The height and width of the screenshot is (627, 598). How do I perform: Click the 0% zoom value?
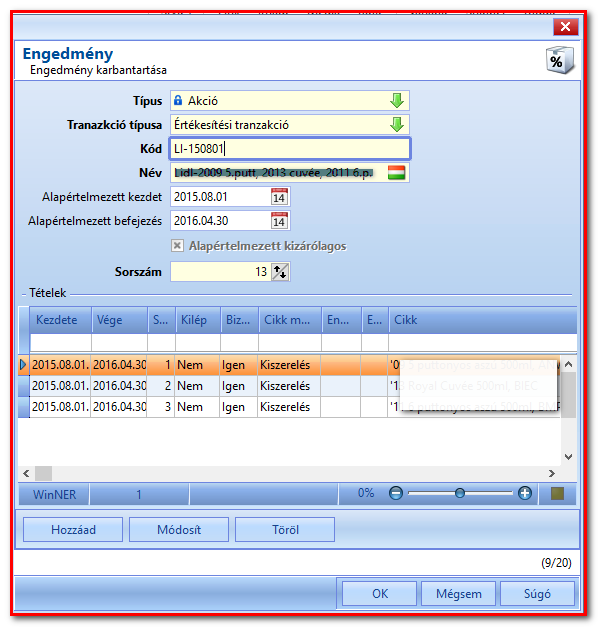coord(366,493)
